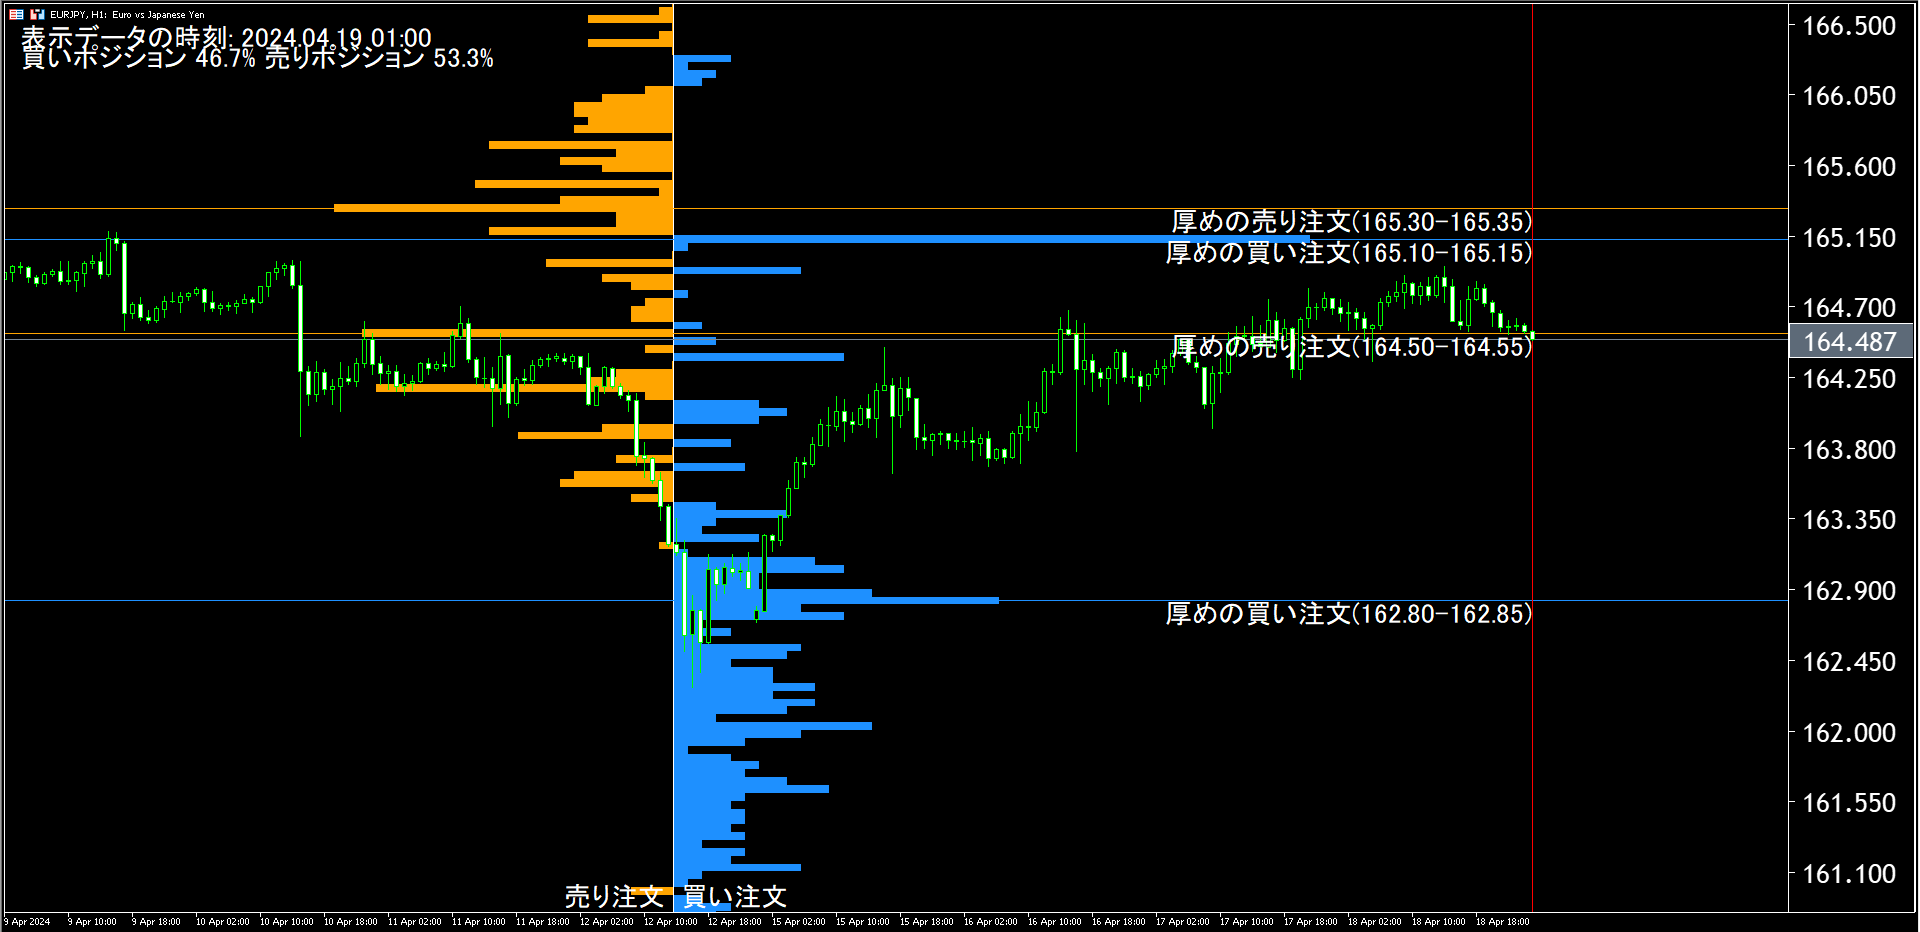Click the 厚めの売り注文(165.30-165.35) label
Image resolution: width=1920 pixels, height=932 pixels.
[x=1352, y=221]
